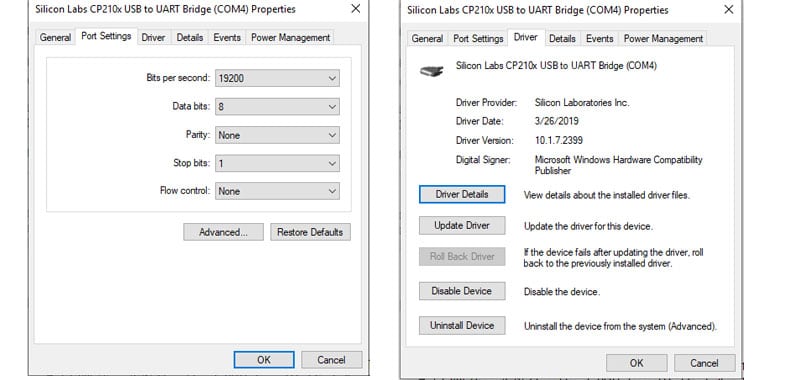Cancel the Port Settings dialog
Viewport: 792px width, 380px height.
(331, 360)
